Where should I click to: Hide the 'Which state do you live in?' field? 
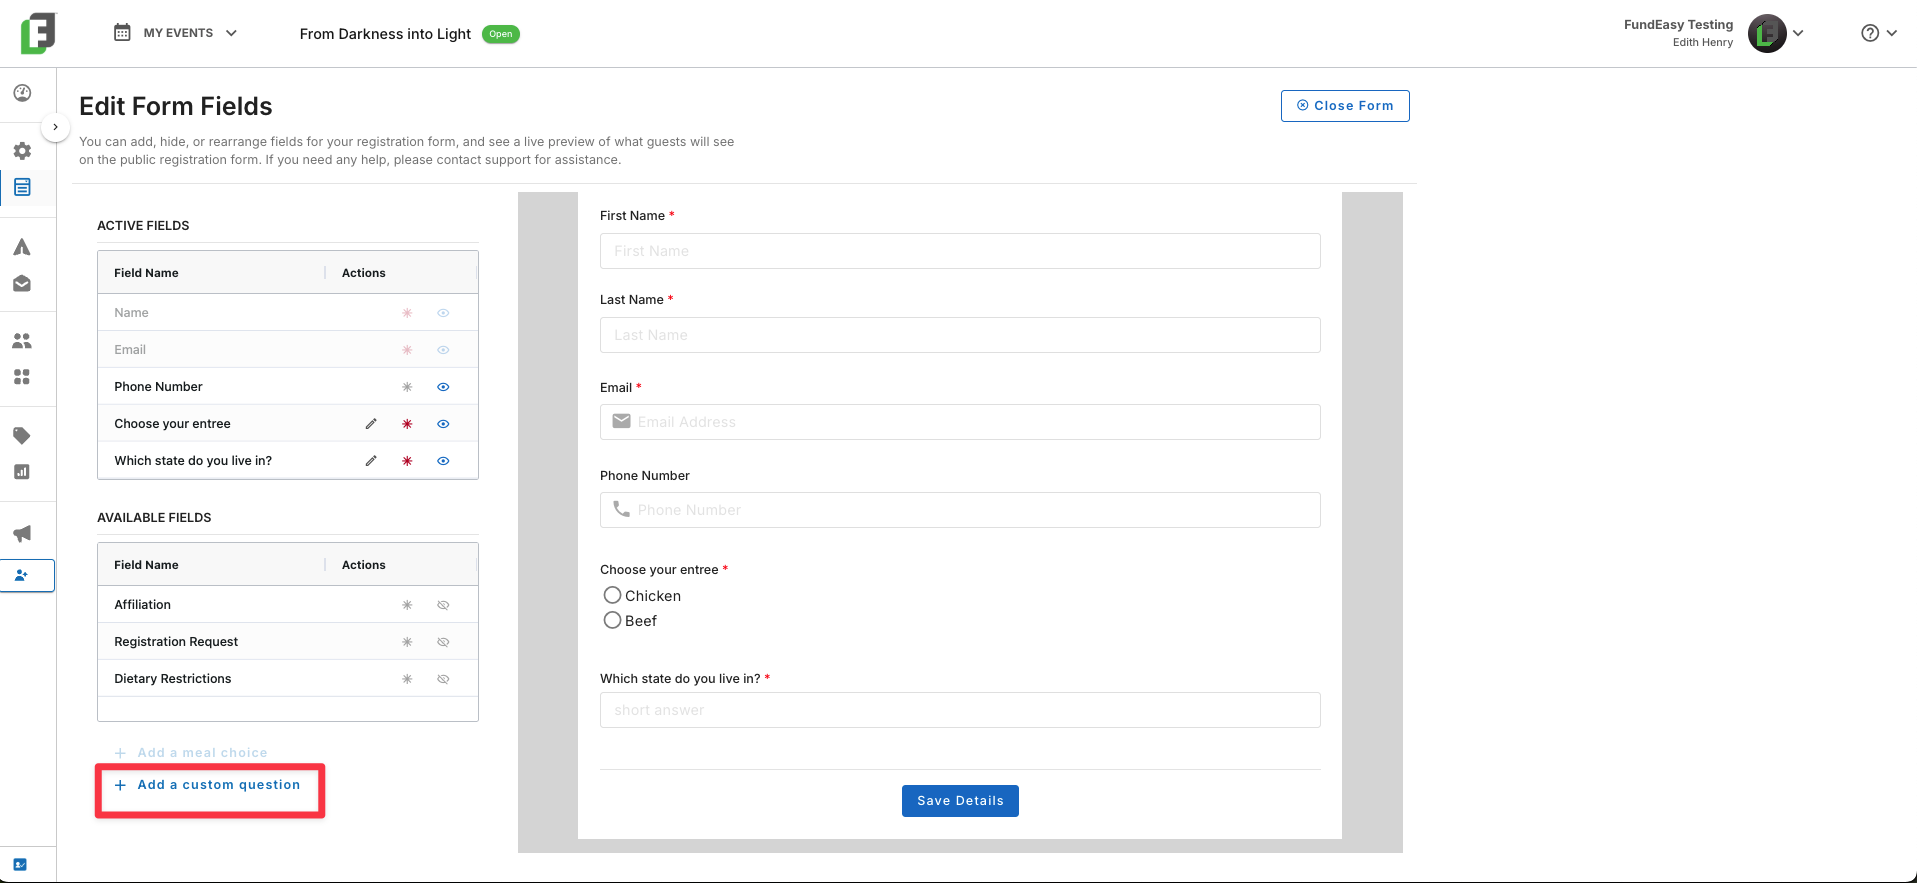pos(443,461)
